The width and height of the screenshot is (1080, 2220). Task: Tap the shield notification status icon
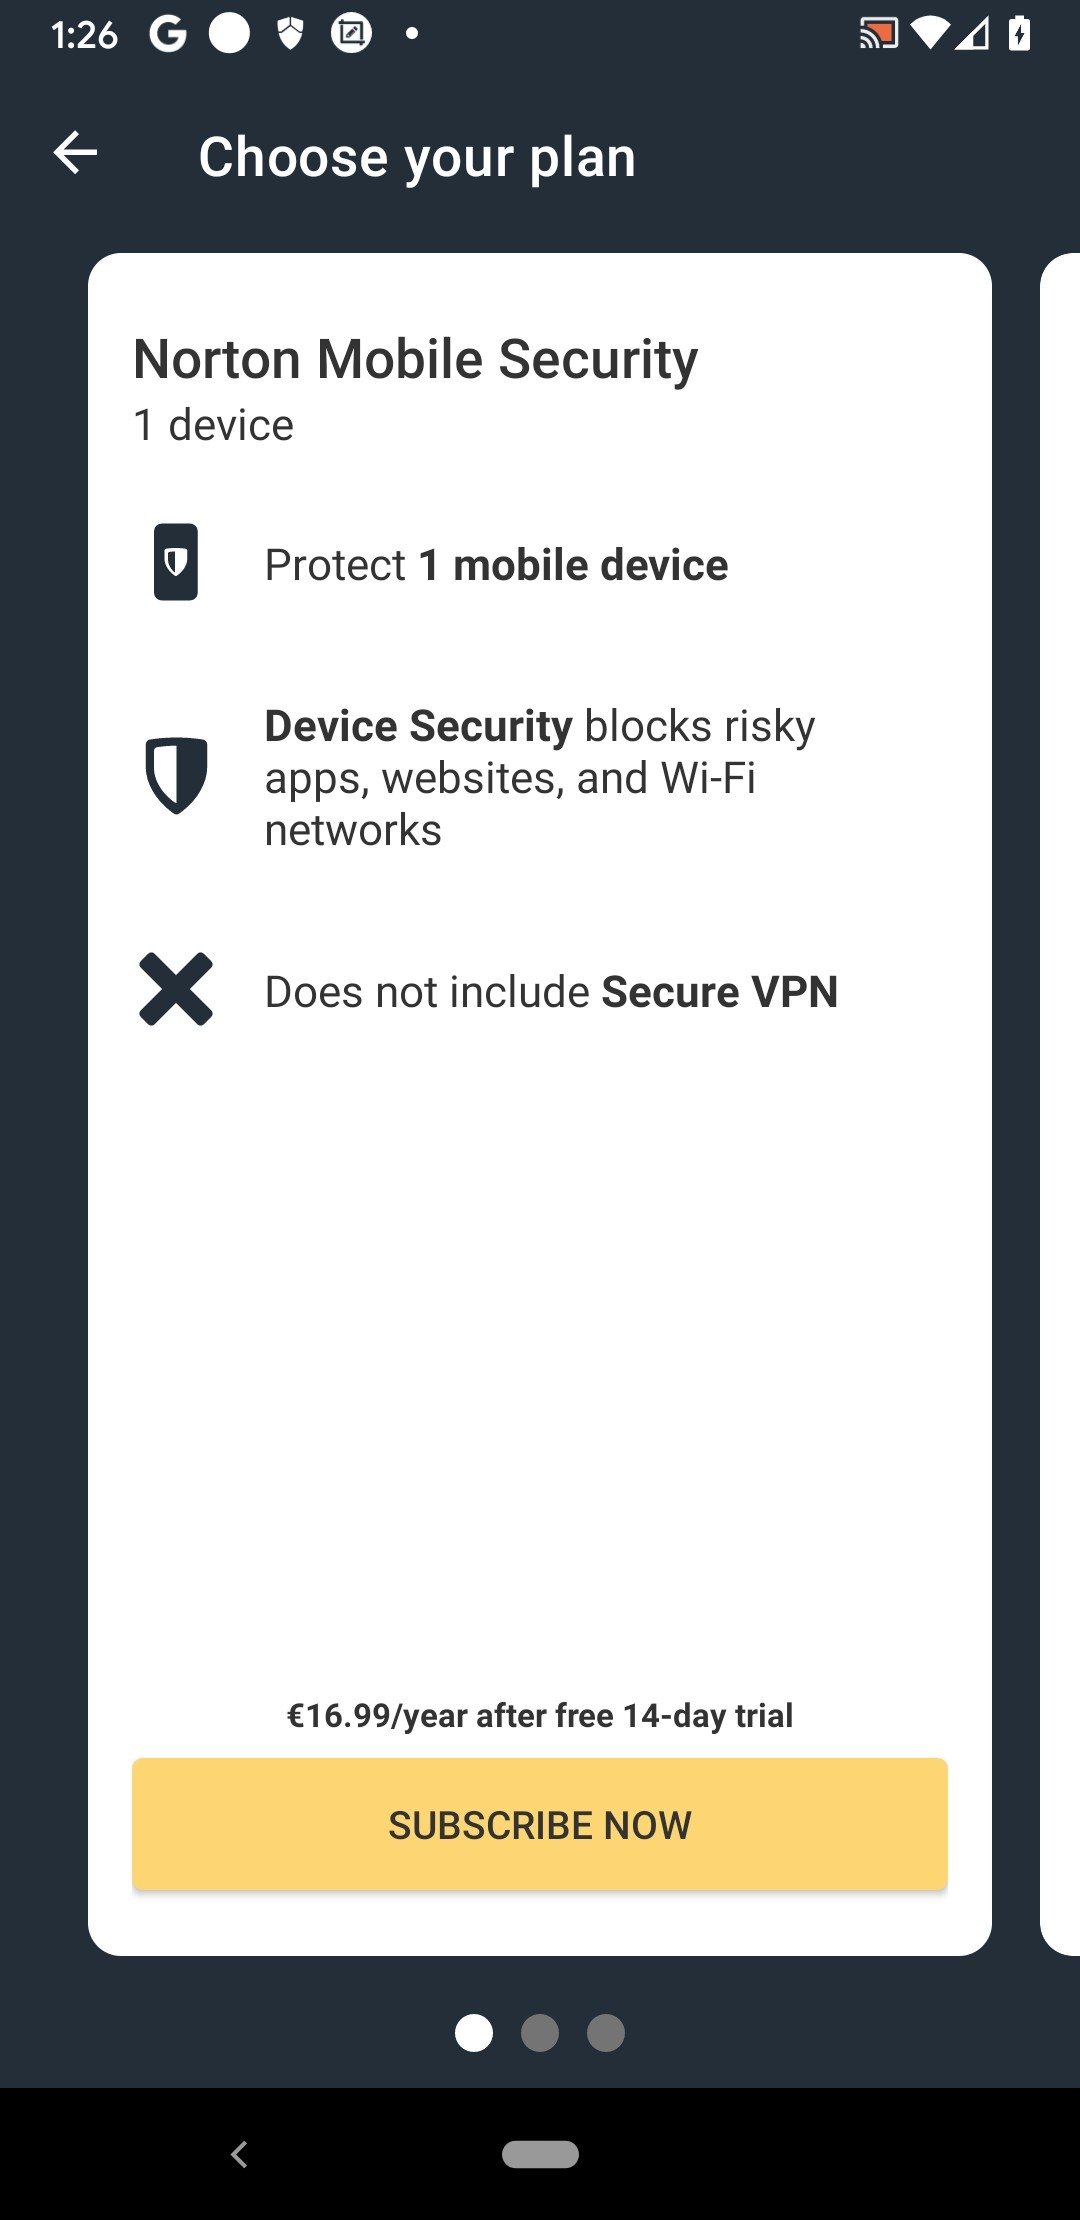click(290, 34)
